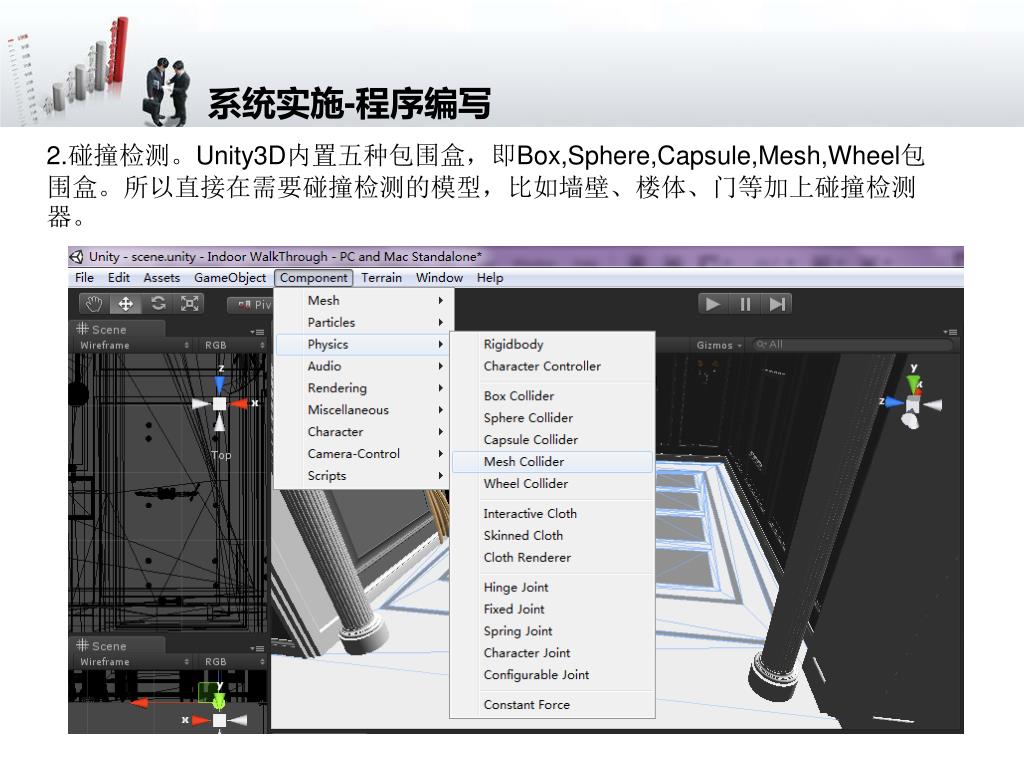Choose Wheel Collider
This screenshot has width=1024, height=768.
click(552, 484)
